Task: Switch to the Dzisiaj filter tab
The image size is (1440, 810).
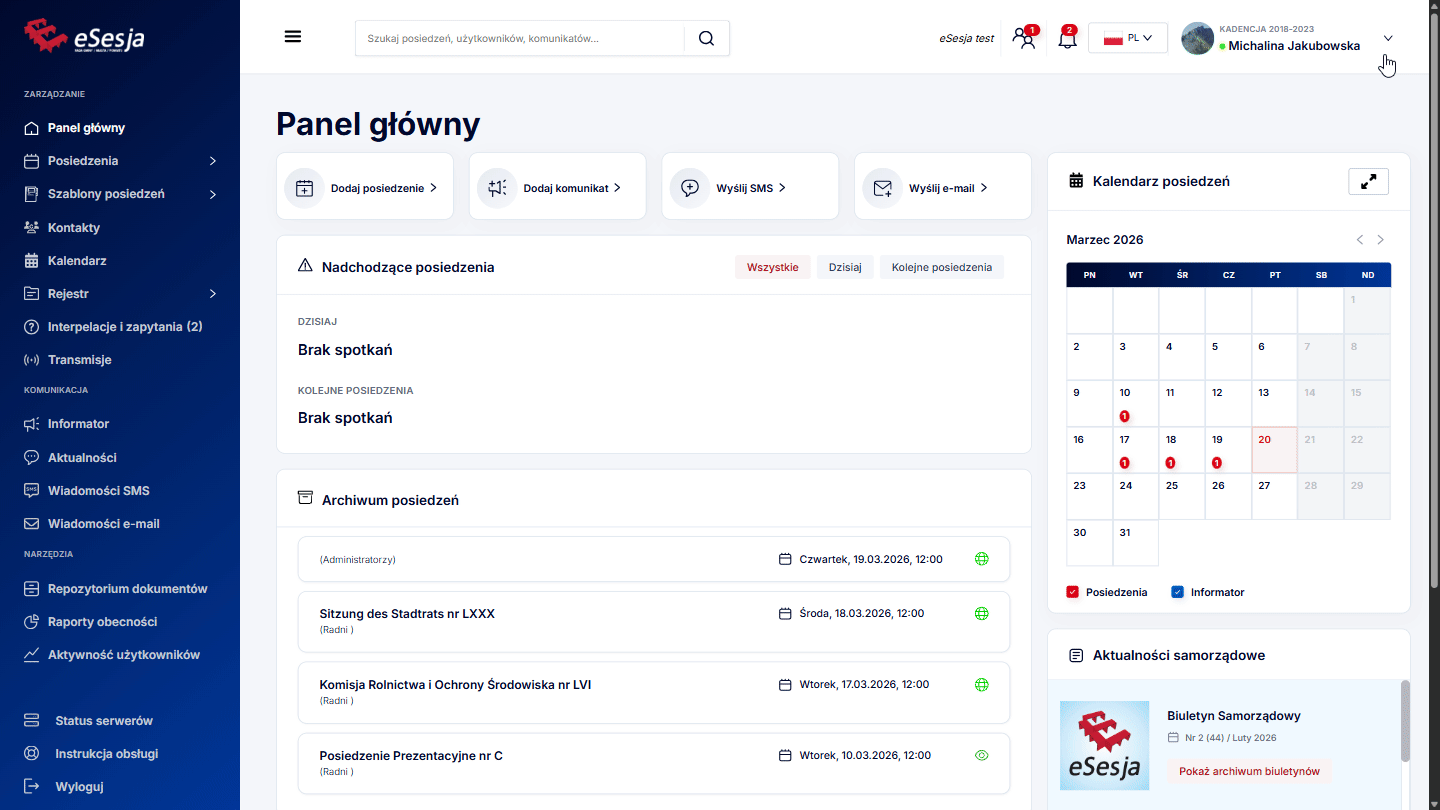Action: click(845, 267)
